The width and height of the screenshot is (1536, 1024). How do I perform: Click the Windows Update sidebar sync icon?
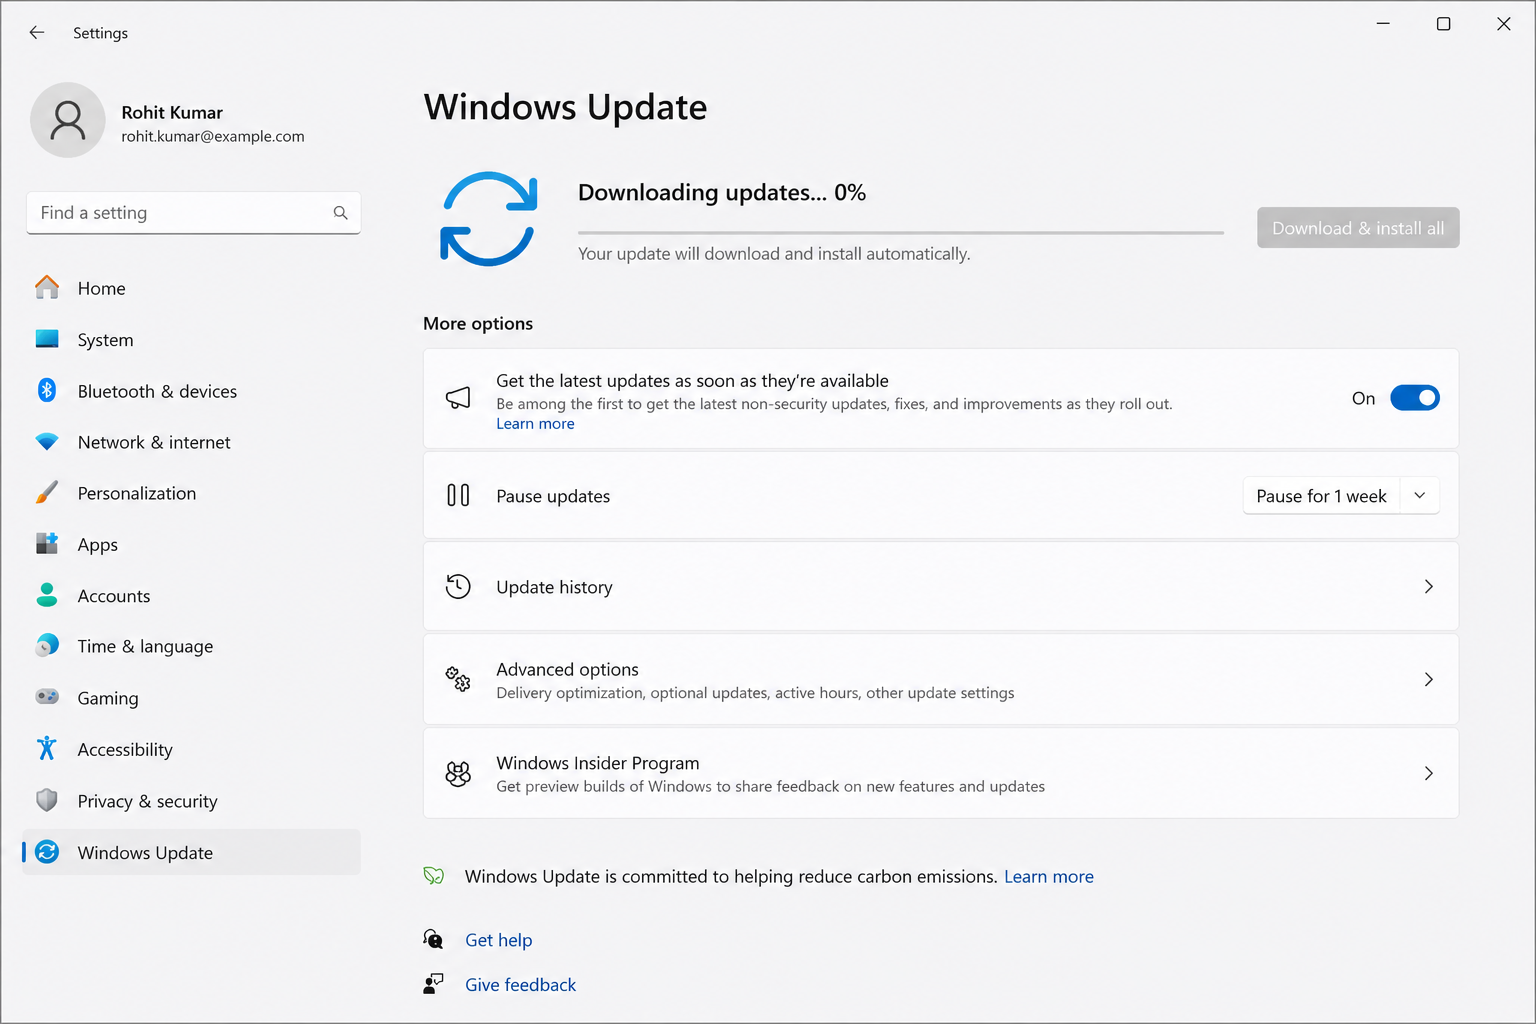[x=47, y=852]
